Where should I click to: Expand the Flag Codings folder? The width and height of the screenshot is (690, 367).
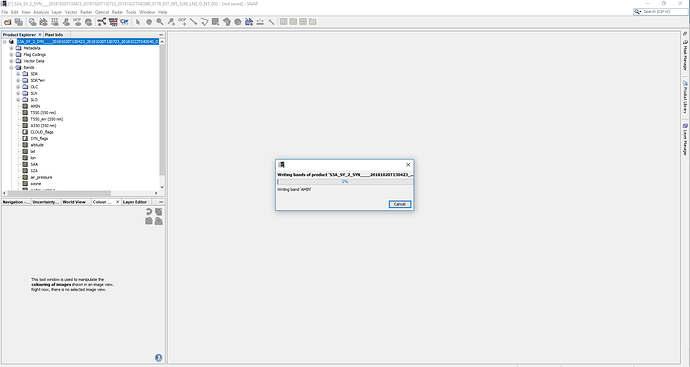click(x=11, y=55)
